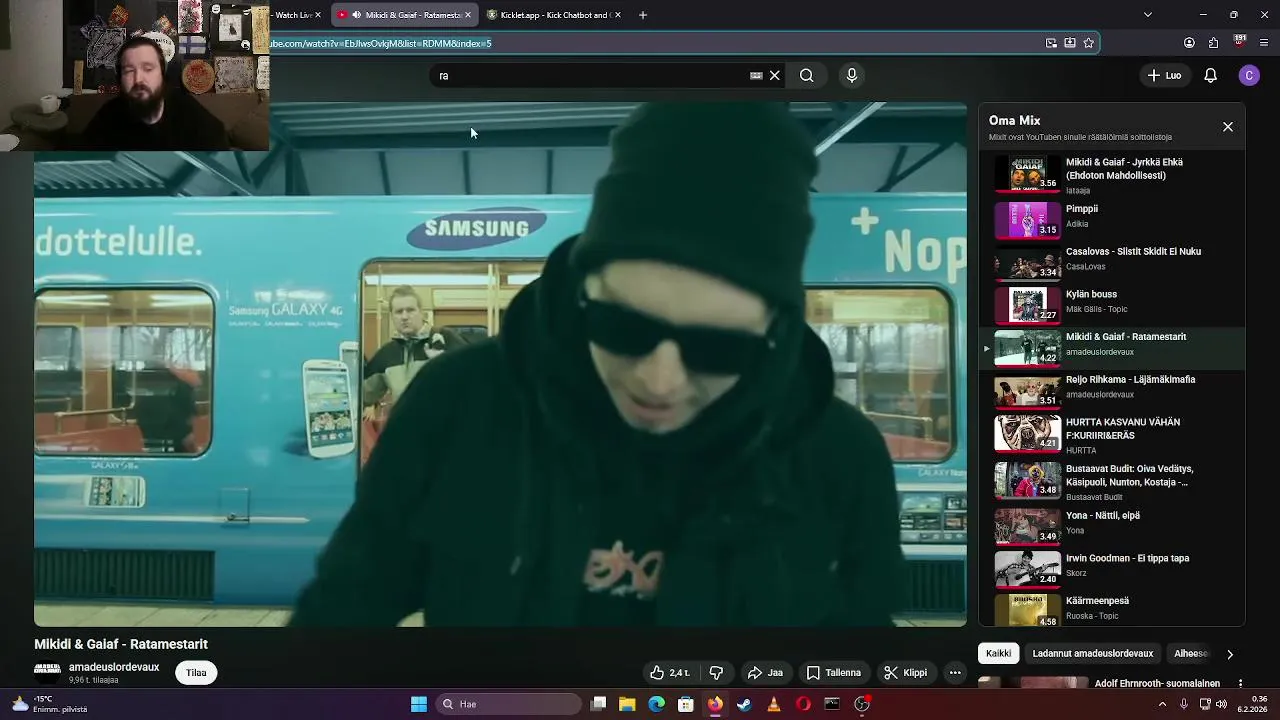
Task: Open Microsoft Store from the taskbar
Action: tap(686, 704)
